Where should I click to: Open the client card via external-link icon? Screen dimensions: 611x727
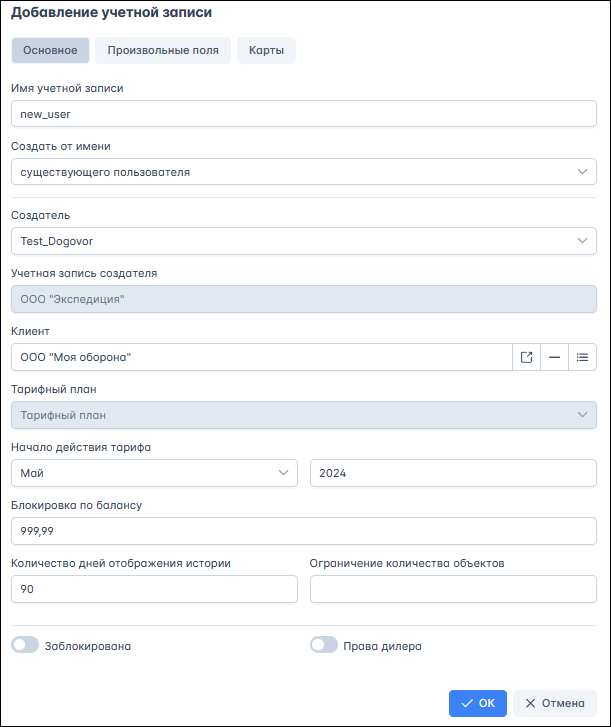[526, 357]
